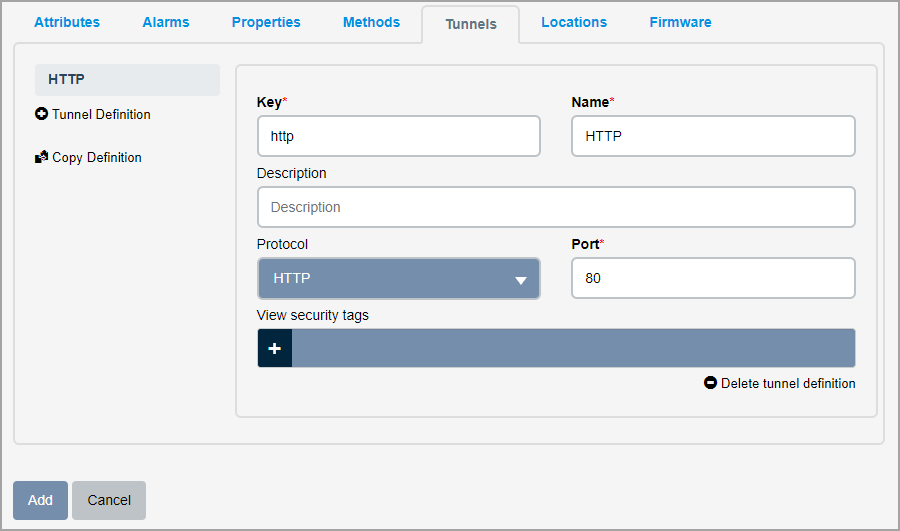Switch to the Attributes tab
Viewport: 900px width, 531px height.
[67, 22]
